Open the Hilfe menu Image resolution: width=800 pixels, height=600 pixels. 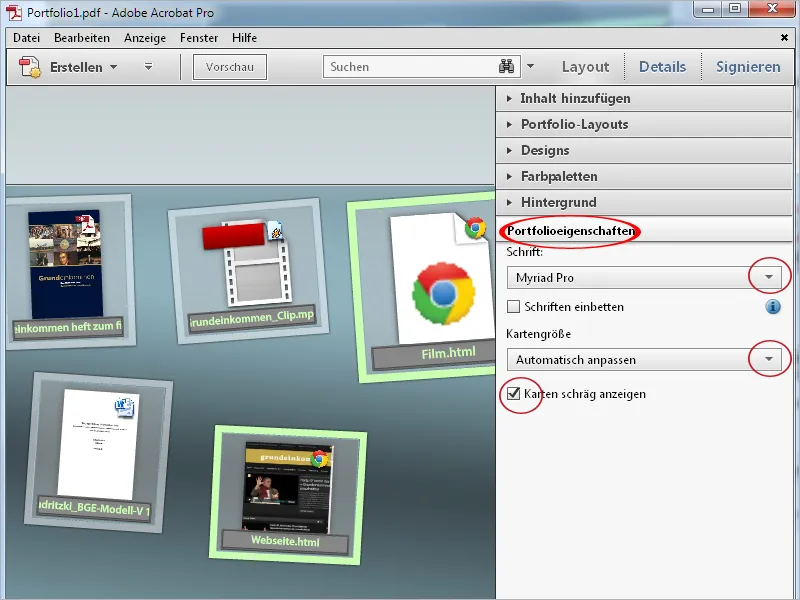point(244,38)
